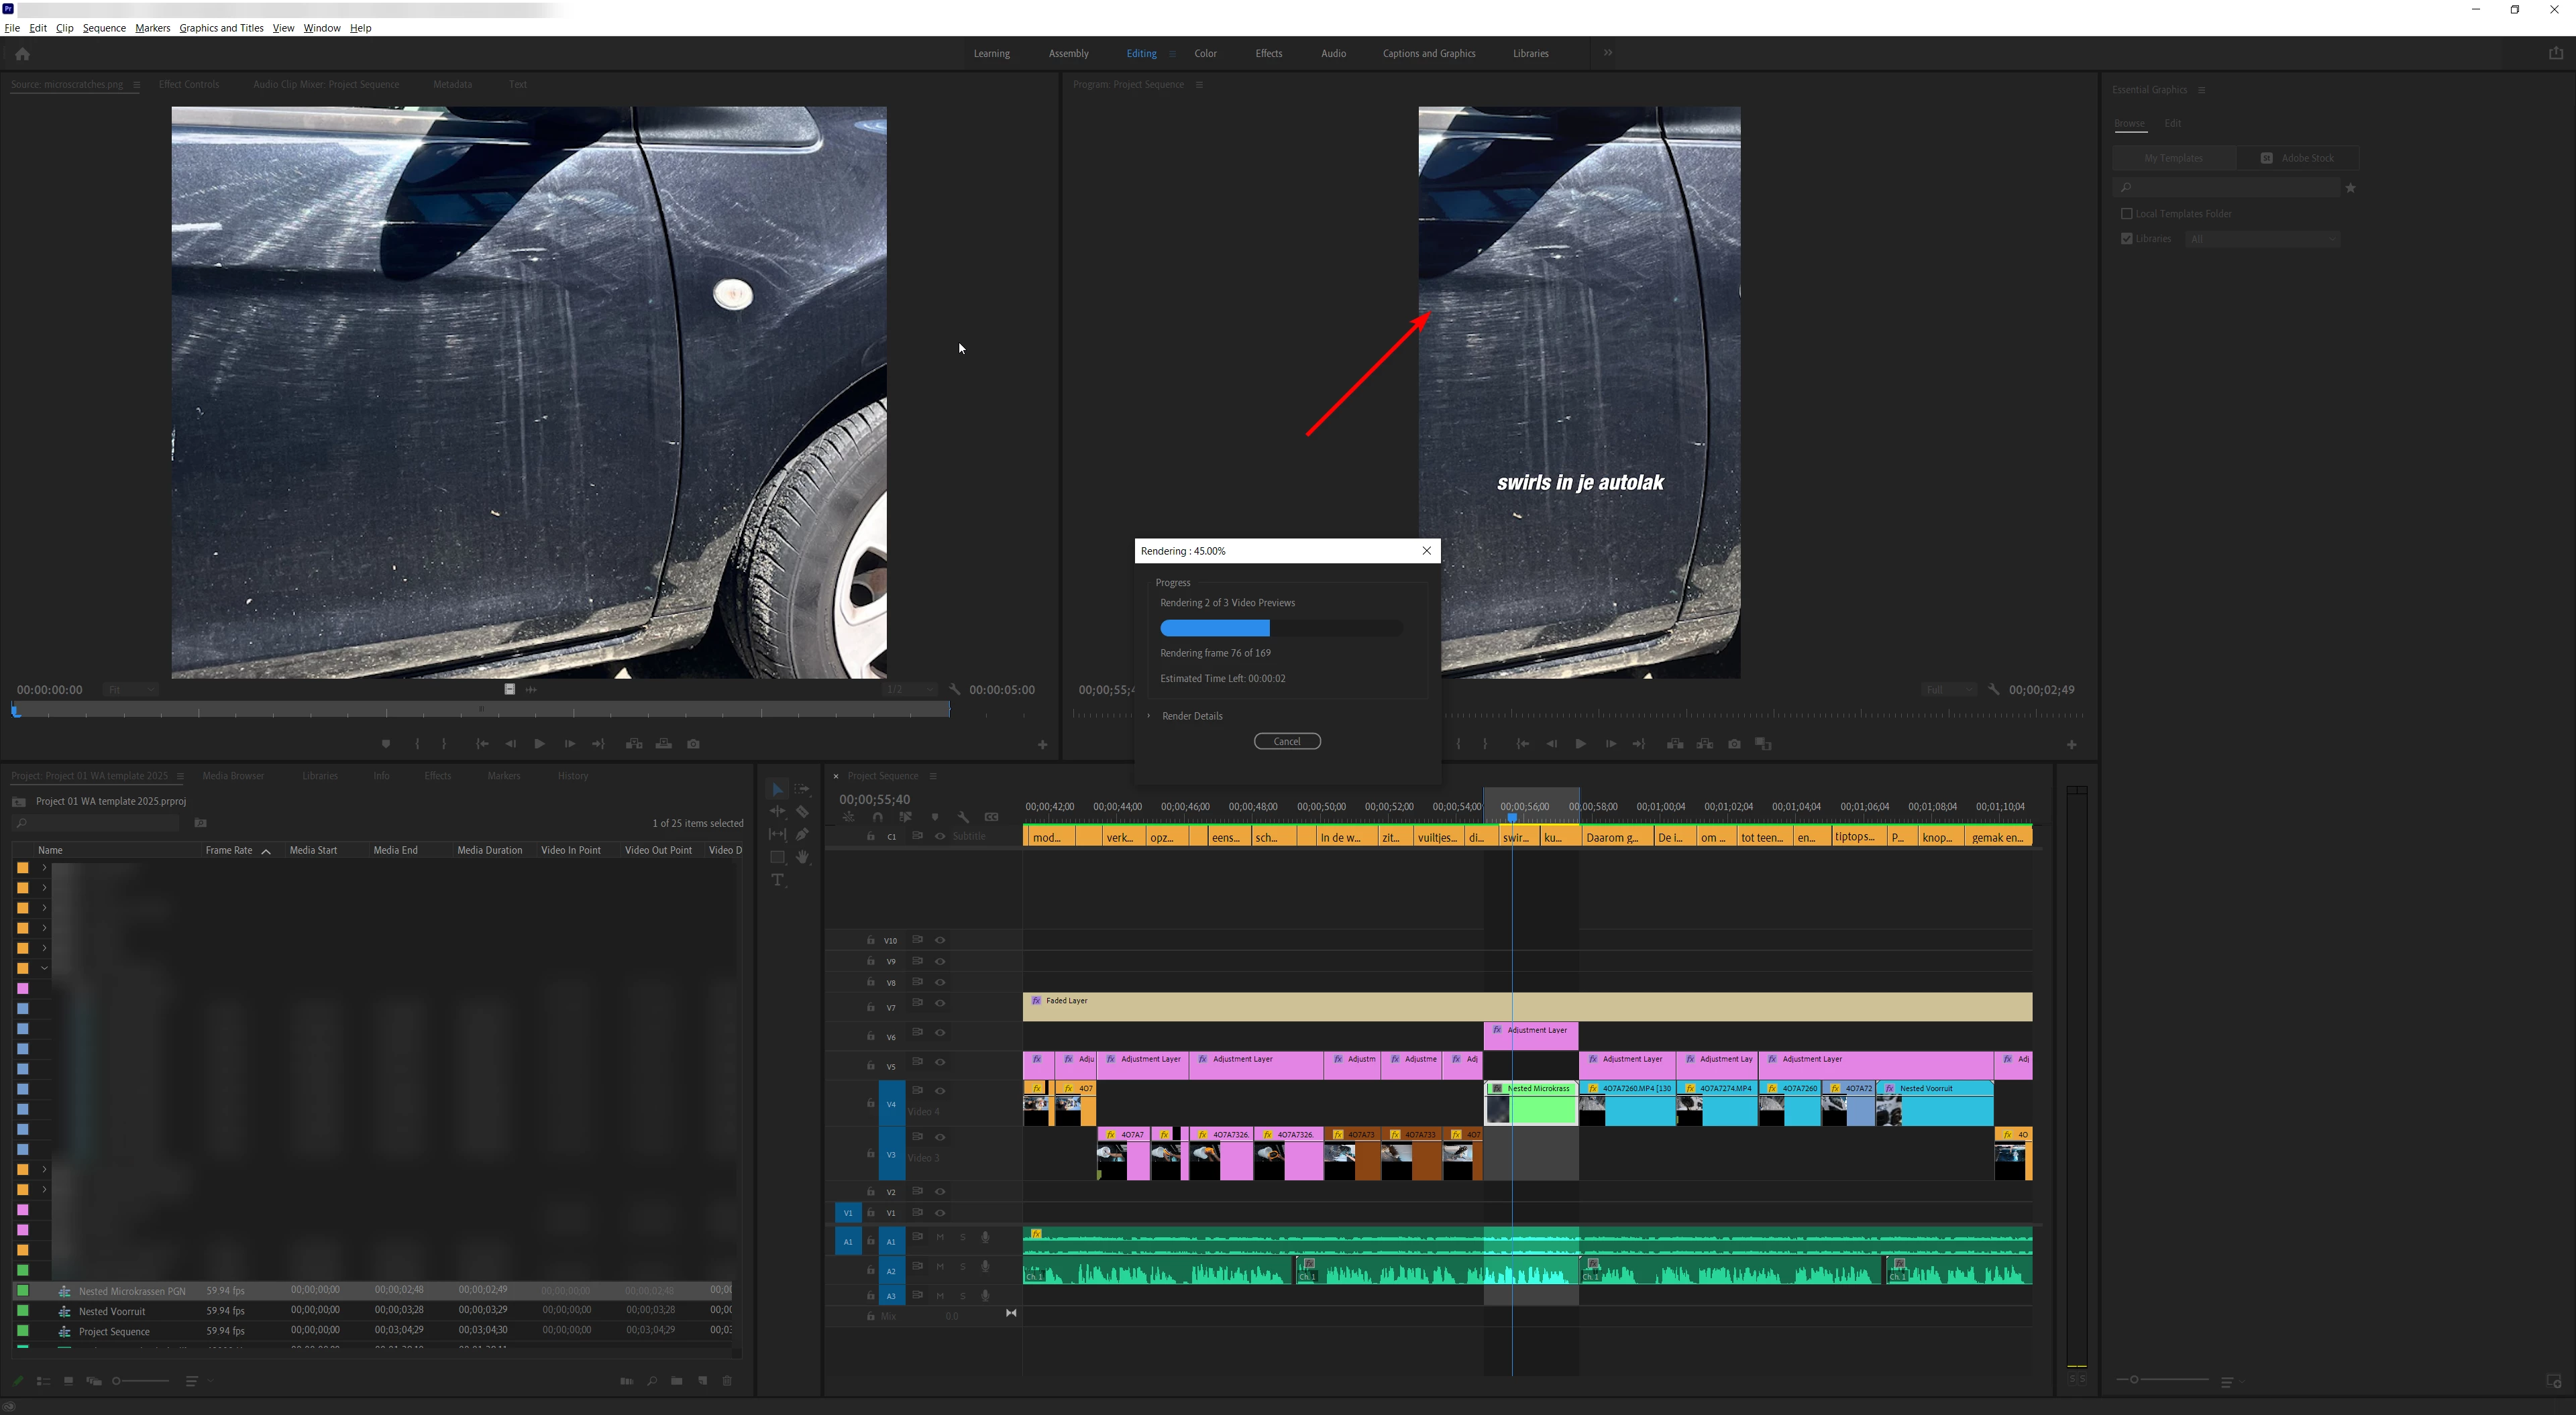
Task: Open Libraries 'All' dropdown
Action: tap(2262, 239)
